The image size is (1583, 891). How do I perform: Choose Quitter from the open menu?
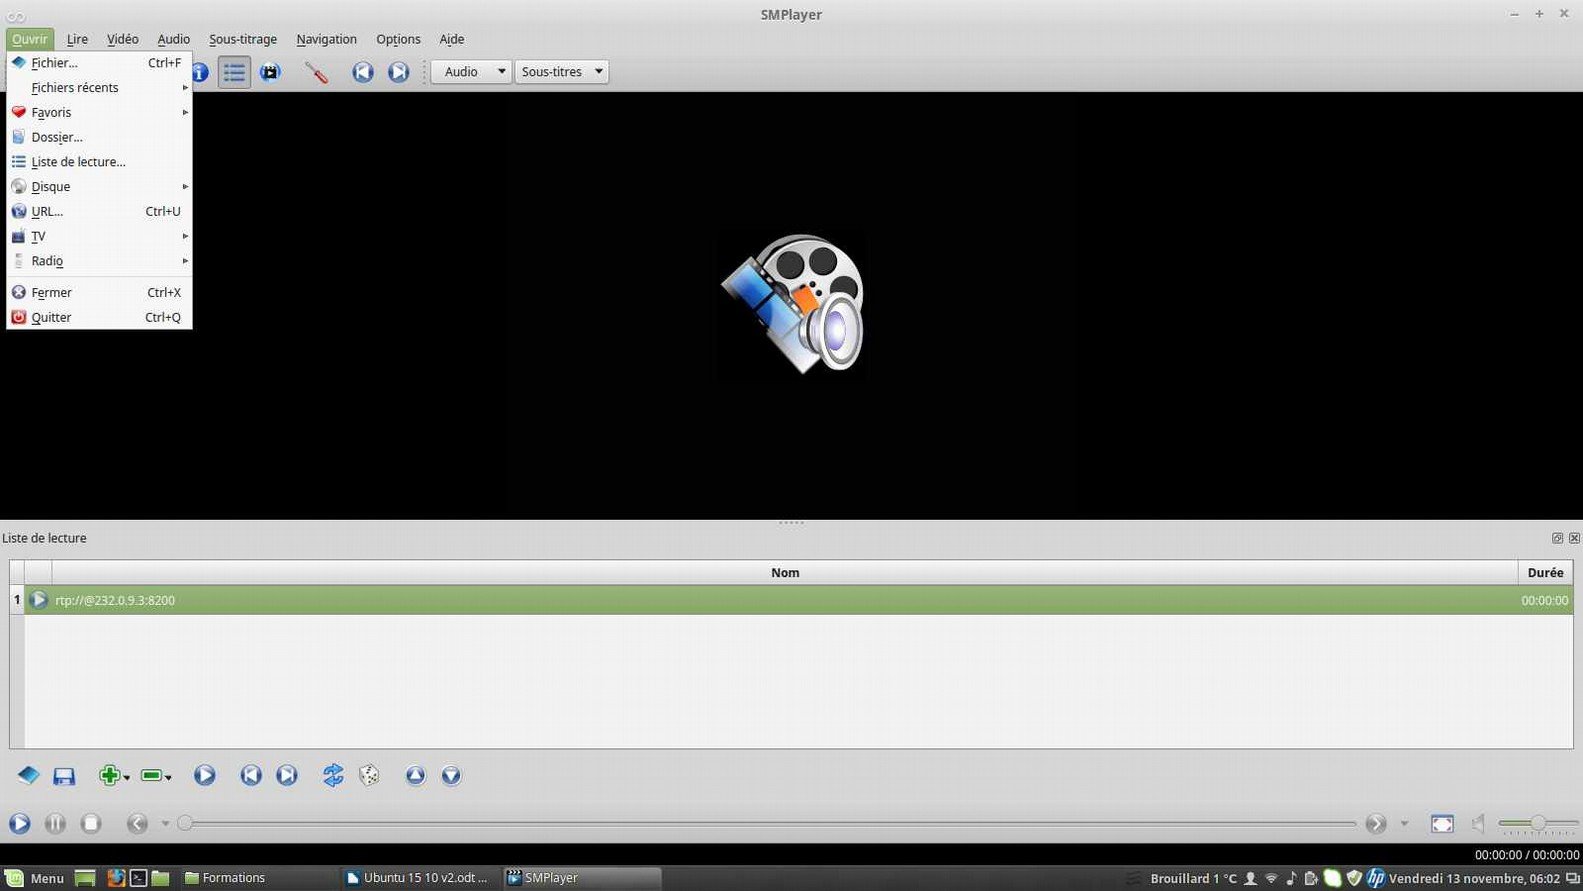coord(51,317)
